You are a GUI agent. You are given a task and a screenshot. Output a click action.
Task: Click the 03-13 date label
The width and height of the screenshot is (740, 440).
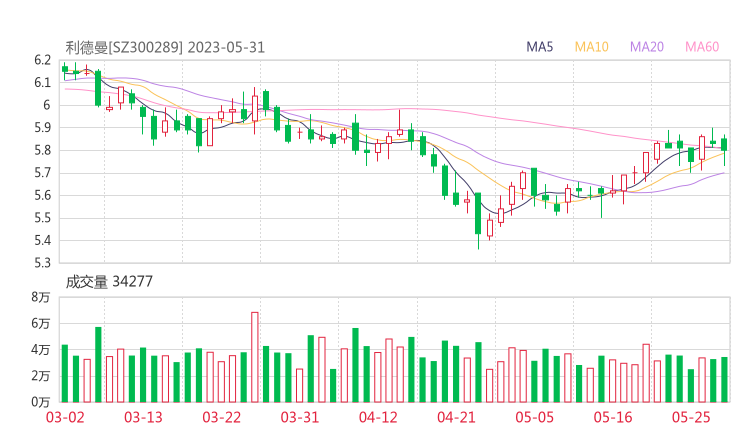click(x=143, y=417)
